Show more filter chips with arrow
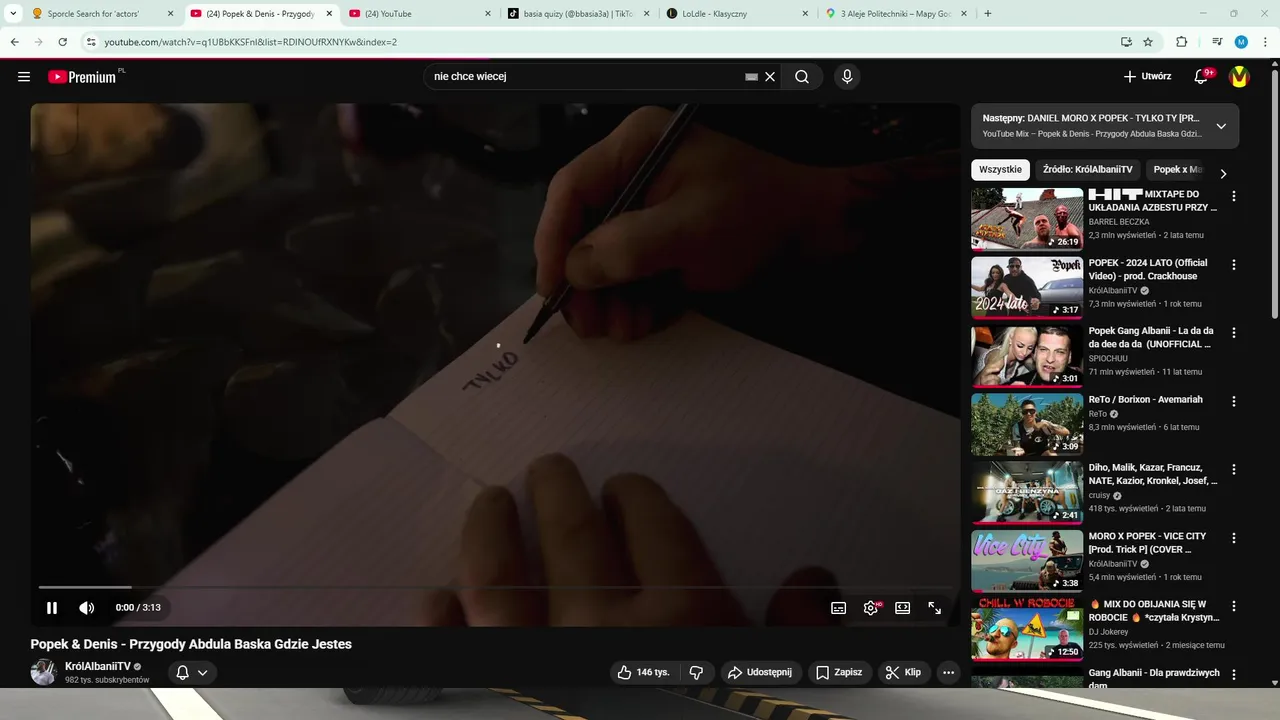The width and height of the screenshot is (1280, 720). coord(1223,172)
